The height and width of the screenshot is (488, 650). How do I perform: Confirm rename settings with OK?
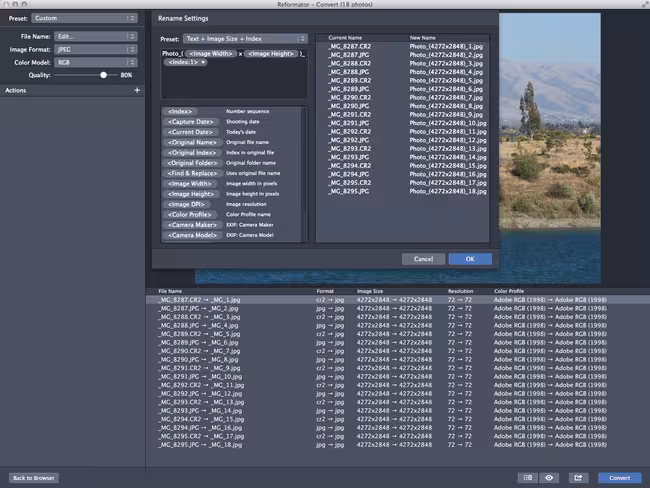tap(470, 259)
